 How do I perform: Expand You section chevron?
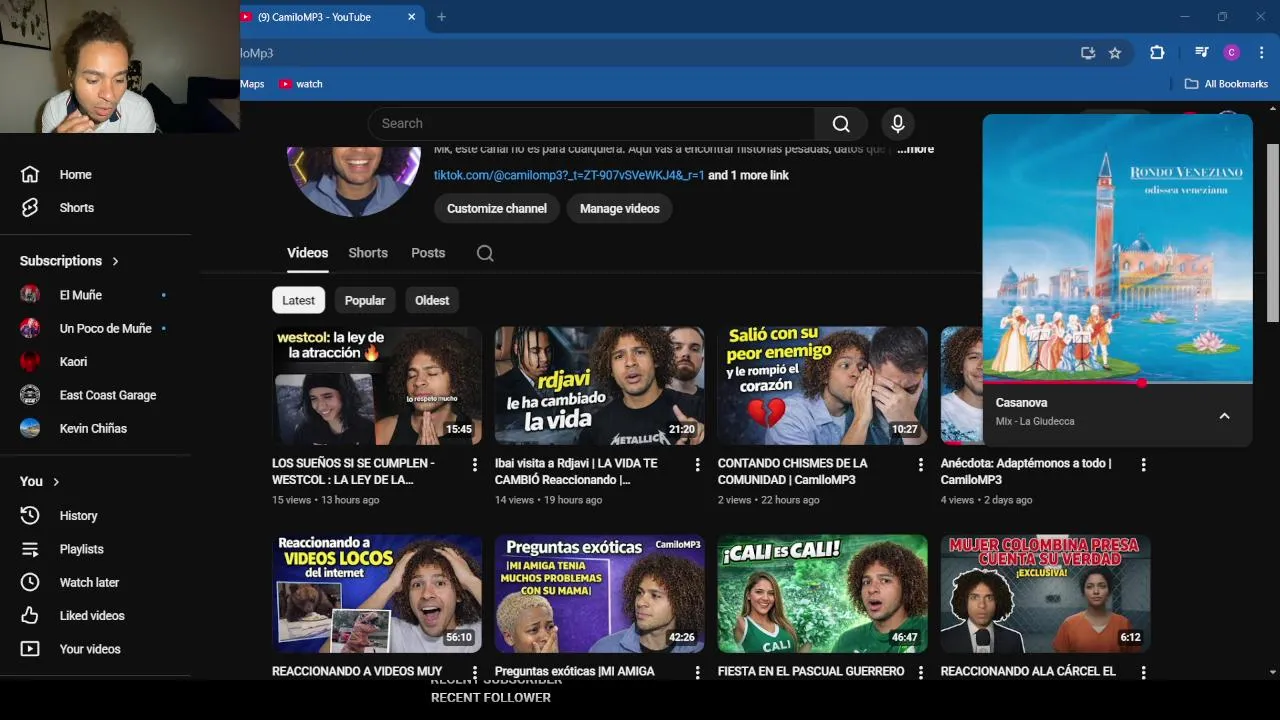click(56, 482)
